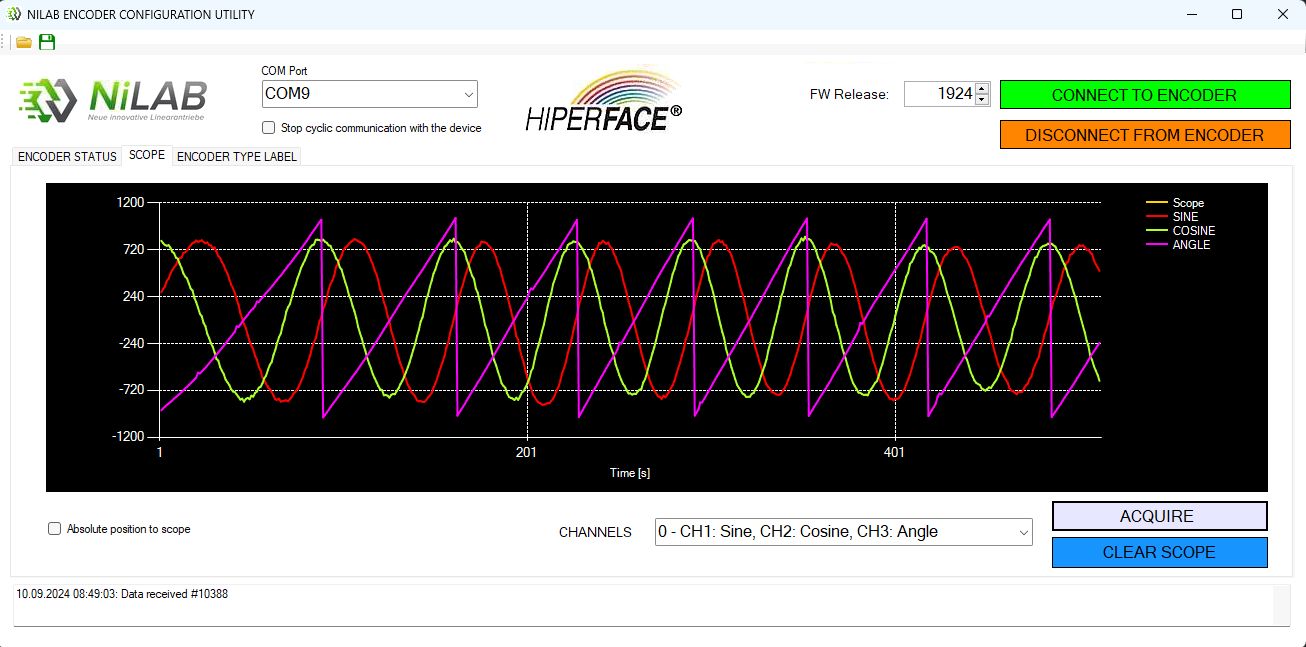Screen dimensions: 1306x647
Task: Select the SCOPE tab
Action: [x=146, y=155]
